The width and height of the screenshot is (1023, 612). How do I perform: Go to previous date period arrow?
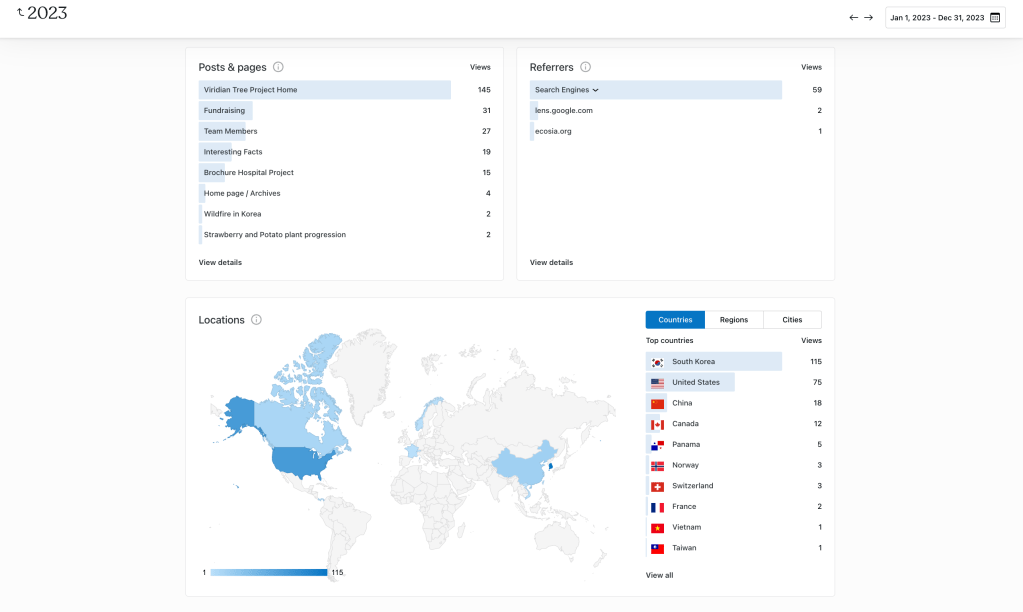pyautogui.click(x=853, y=17)
